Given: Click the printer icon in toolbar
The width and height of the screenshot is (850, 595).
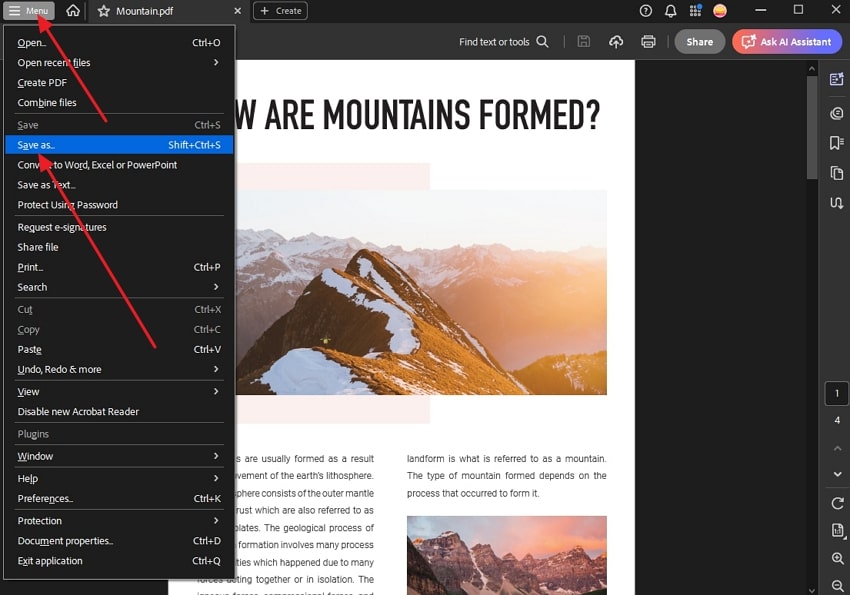Looking at the screenshot, I should [x=648, y=42].
